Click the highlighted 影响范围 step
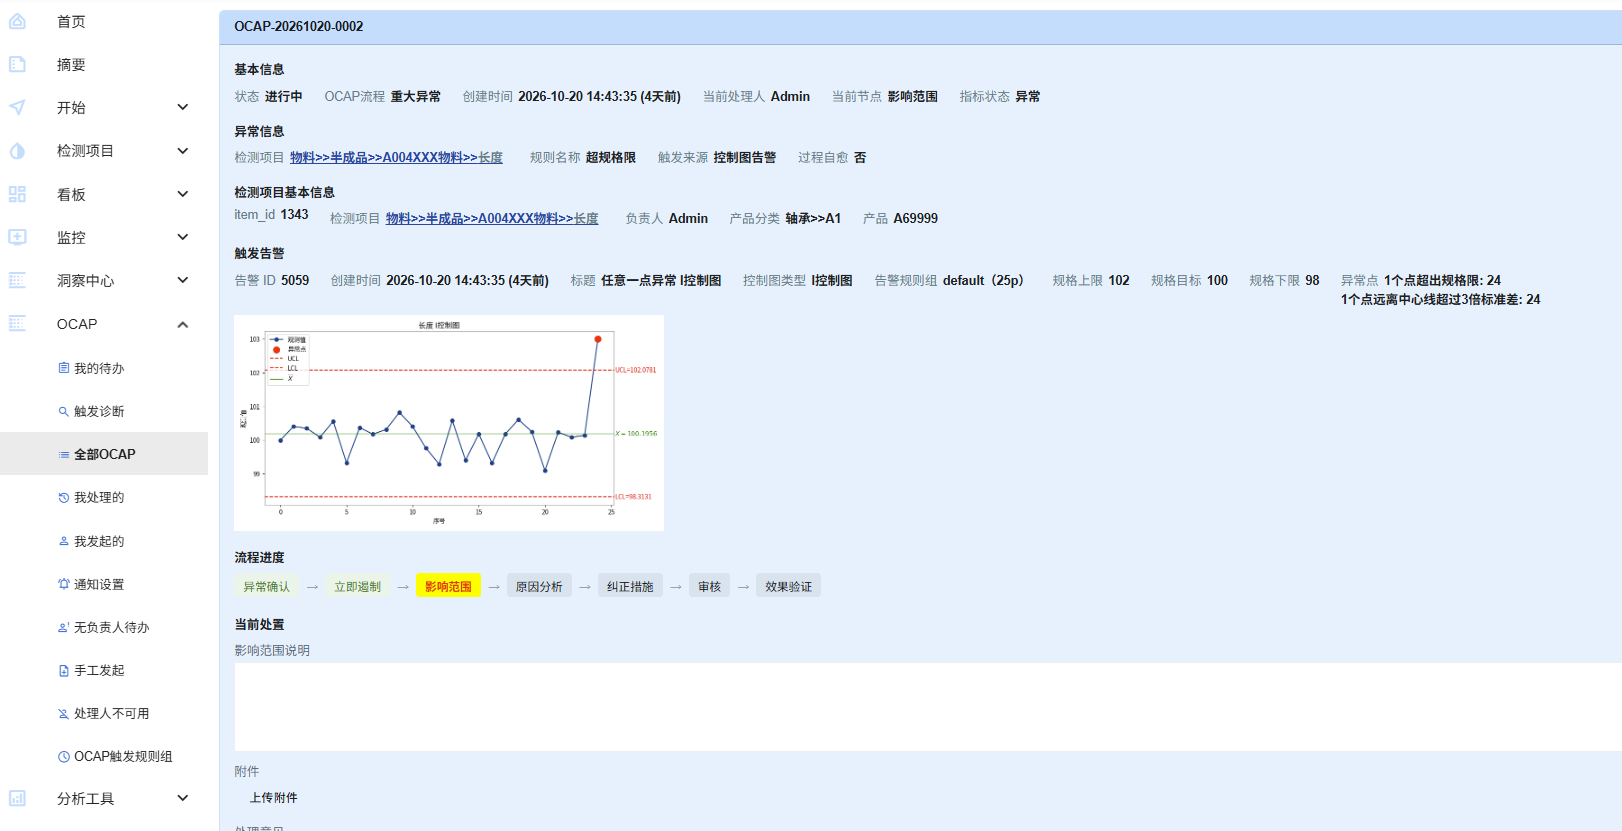This screenshot has height=831, width=1622. point(448,586)
